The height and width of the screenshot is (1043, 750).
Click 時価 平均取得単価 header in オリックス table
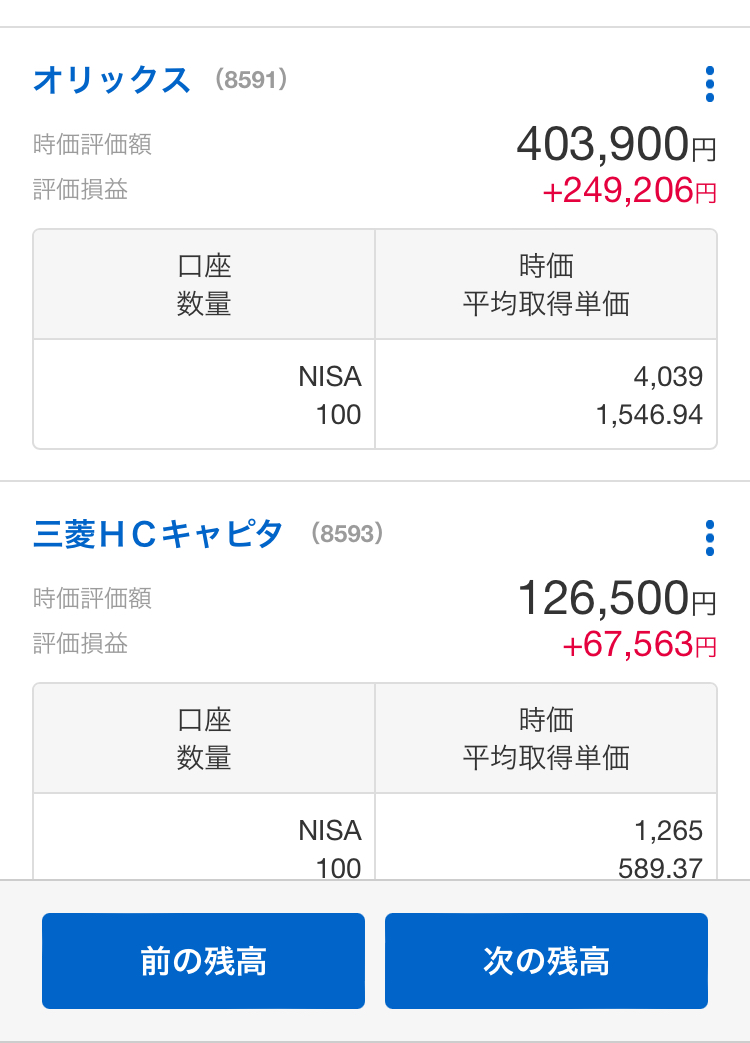(546, 285)
